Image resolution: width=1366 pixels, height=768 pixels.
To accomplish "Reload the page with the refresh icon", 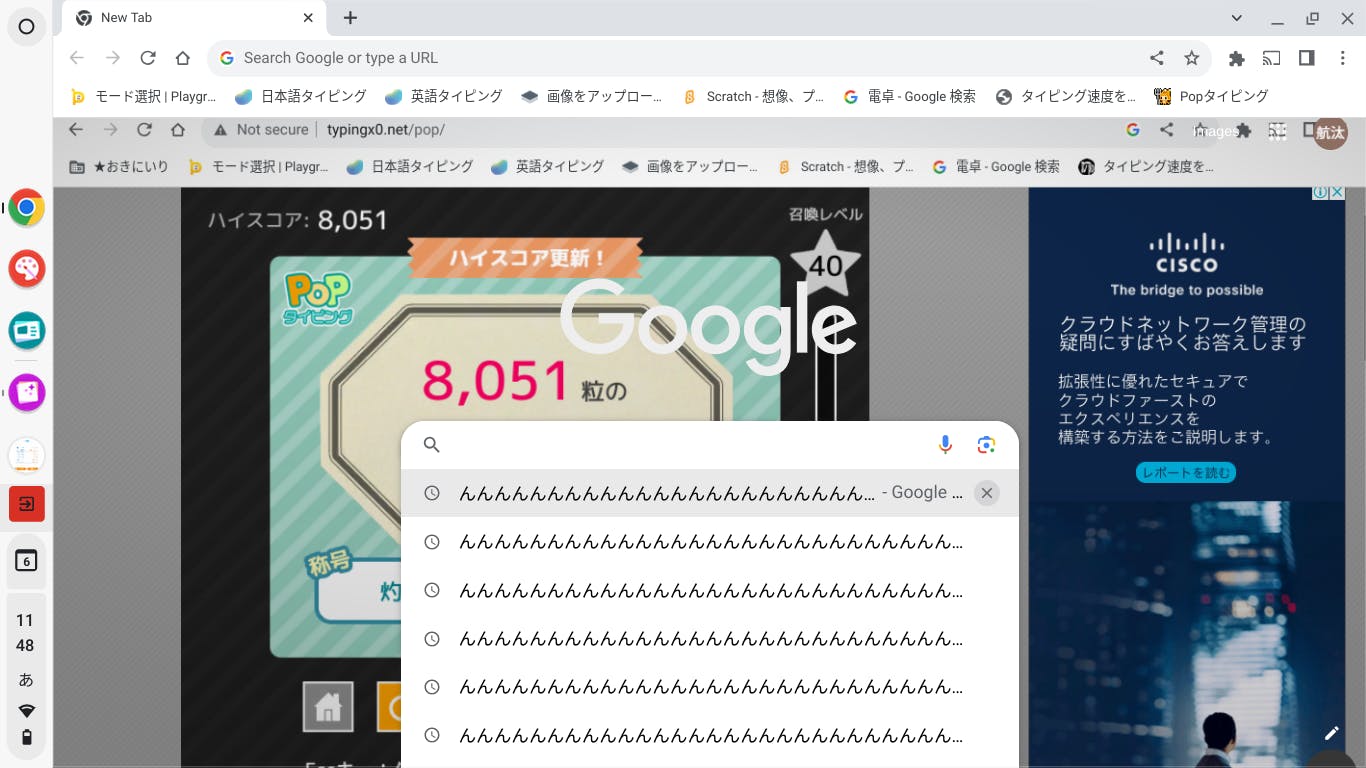I will click(x=148, y=58).
